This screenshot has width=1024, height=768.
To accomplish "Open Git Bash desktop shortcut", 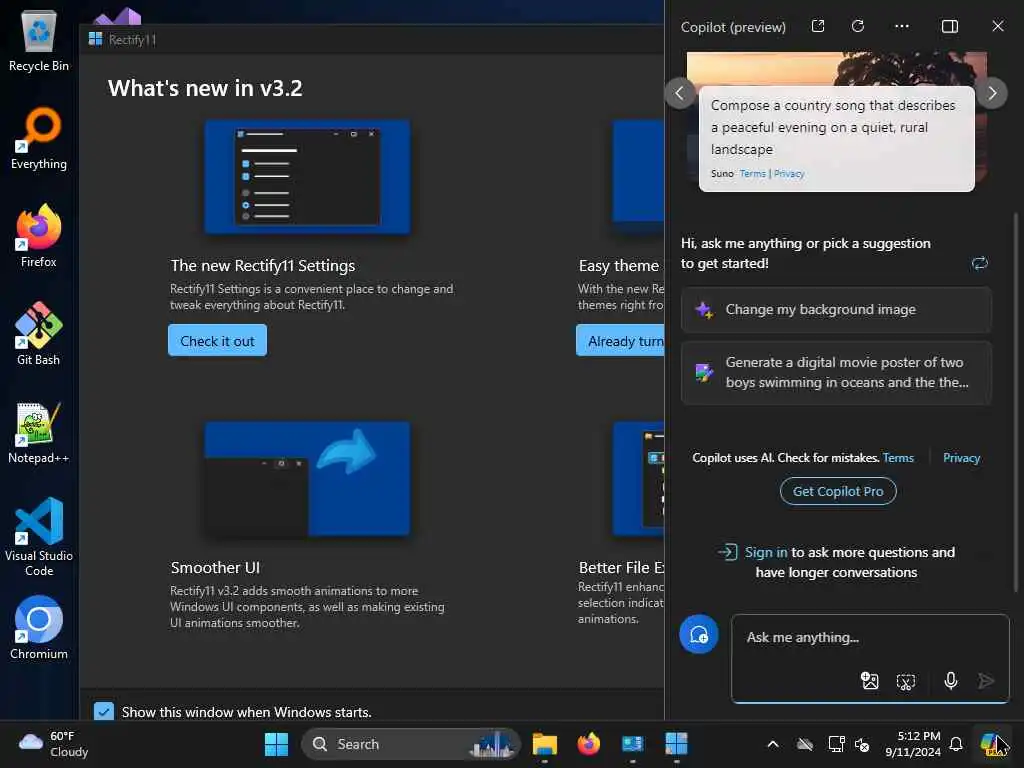I will point(39,334).
